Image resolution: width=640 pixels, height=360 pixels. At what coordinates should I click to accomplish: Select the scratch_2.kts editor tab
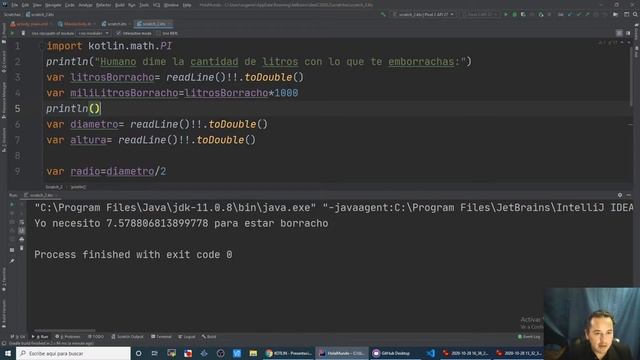click(153, 24)
